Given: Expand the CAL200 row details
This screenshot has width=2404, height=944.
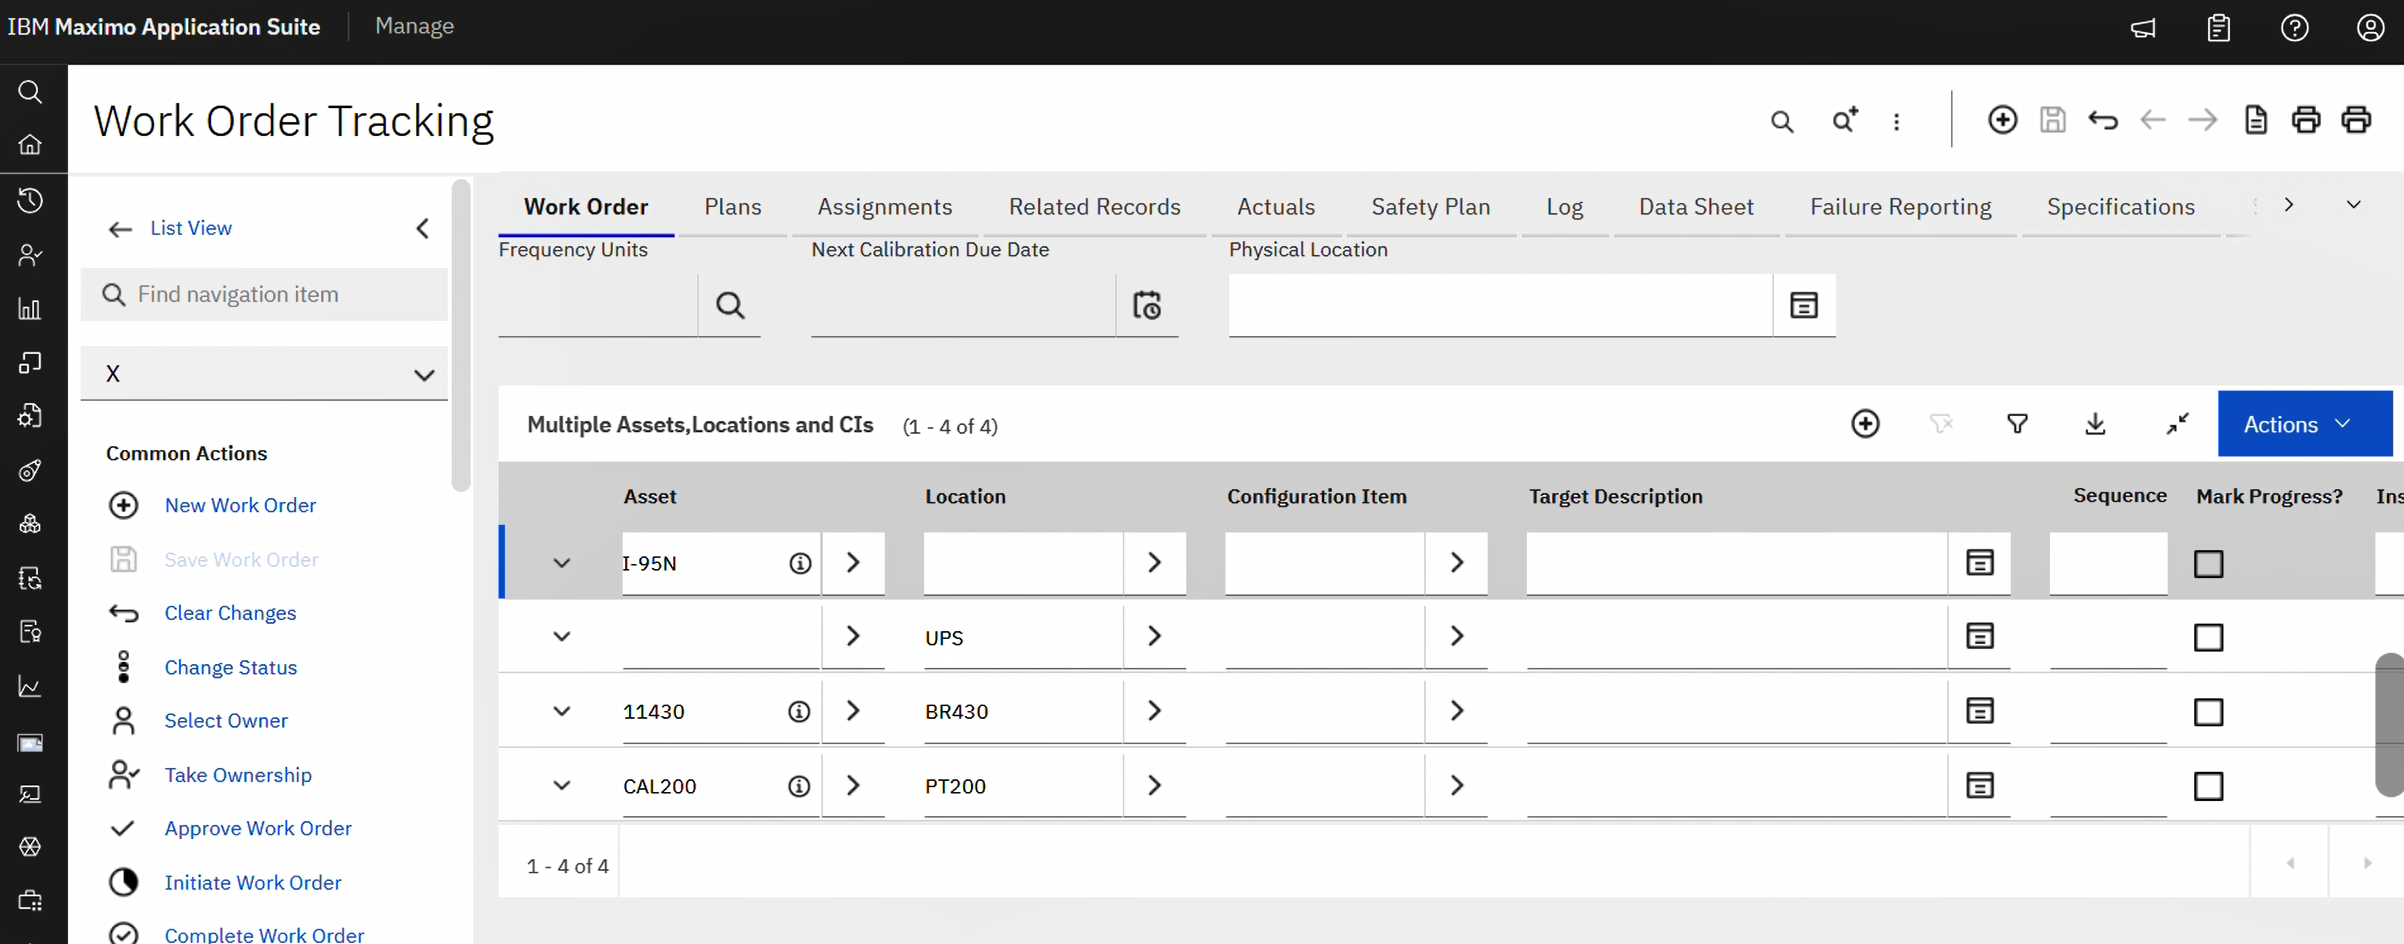Looking at the screenshot, I should pyautogui.click(x=562, y=786).
